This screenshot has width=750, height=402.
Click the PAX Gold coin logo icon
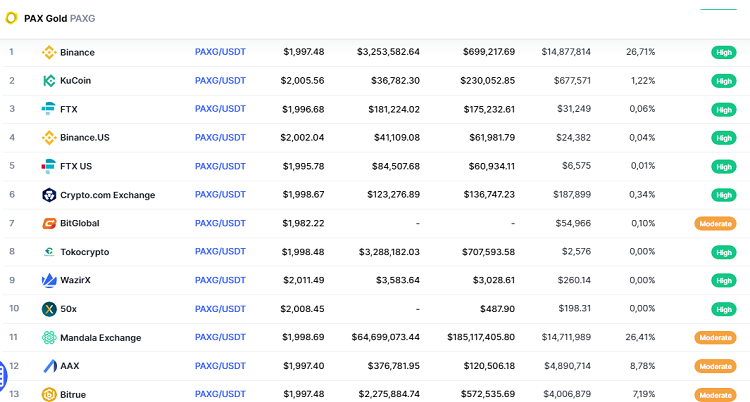tap(11, 18)
